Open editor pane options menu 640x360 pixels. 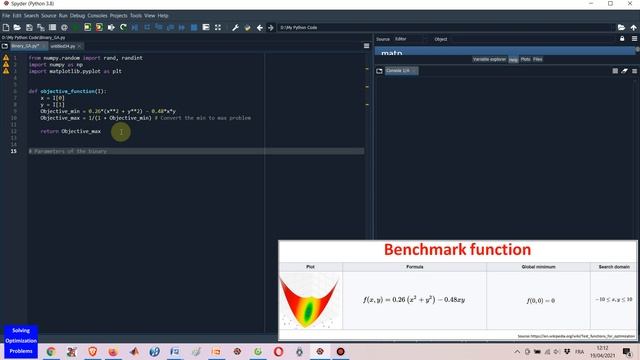tap(366, 46)
